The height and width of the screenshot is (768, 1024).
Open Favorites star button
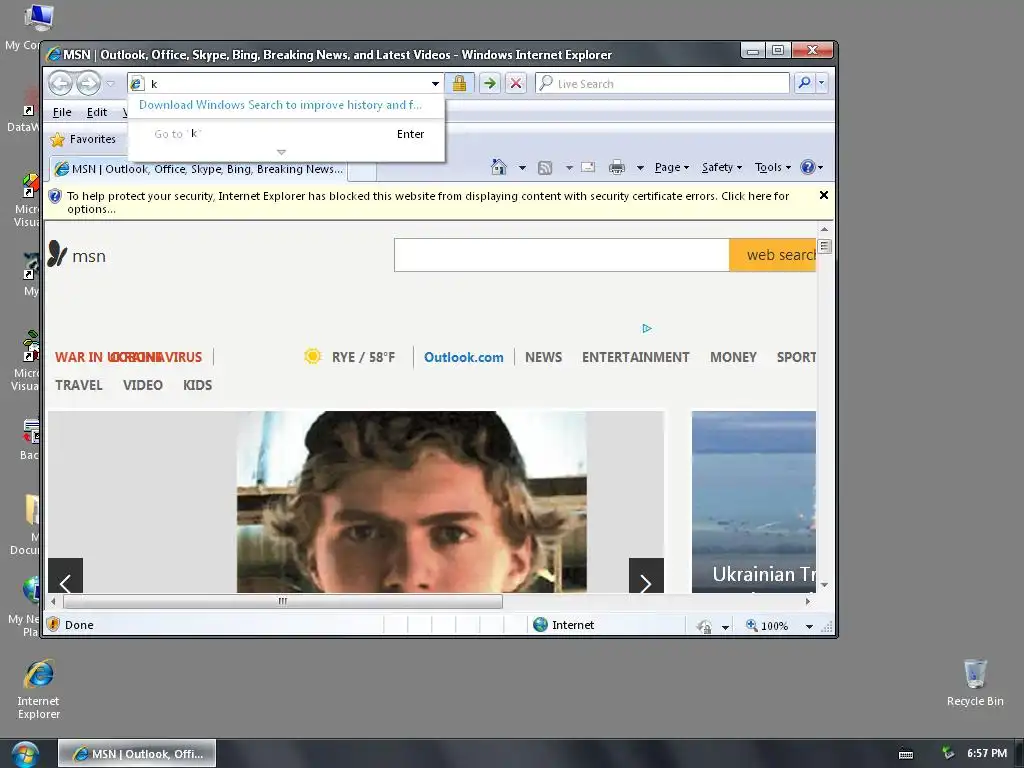[x=83, y=139]
